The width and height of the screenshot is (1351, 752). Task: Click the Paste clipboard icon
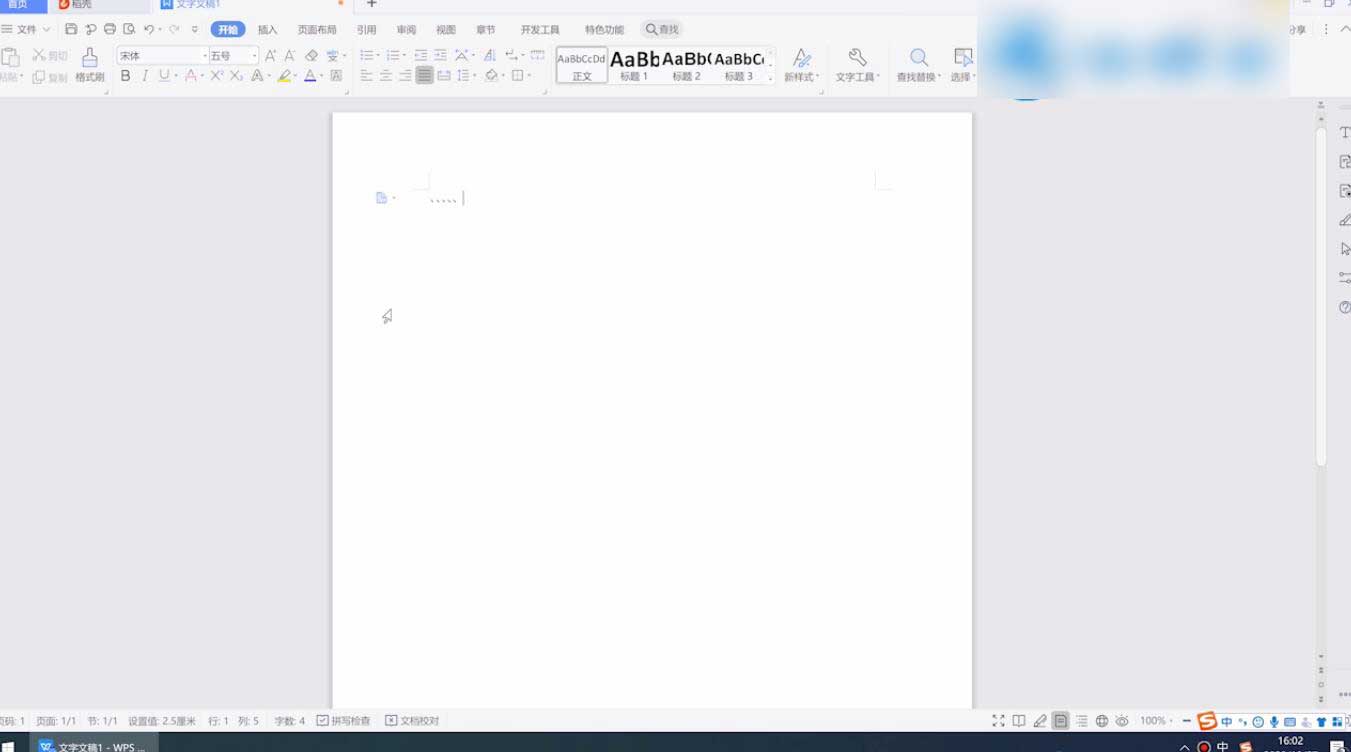point(10,57)
